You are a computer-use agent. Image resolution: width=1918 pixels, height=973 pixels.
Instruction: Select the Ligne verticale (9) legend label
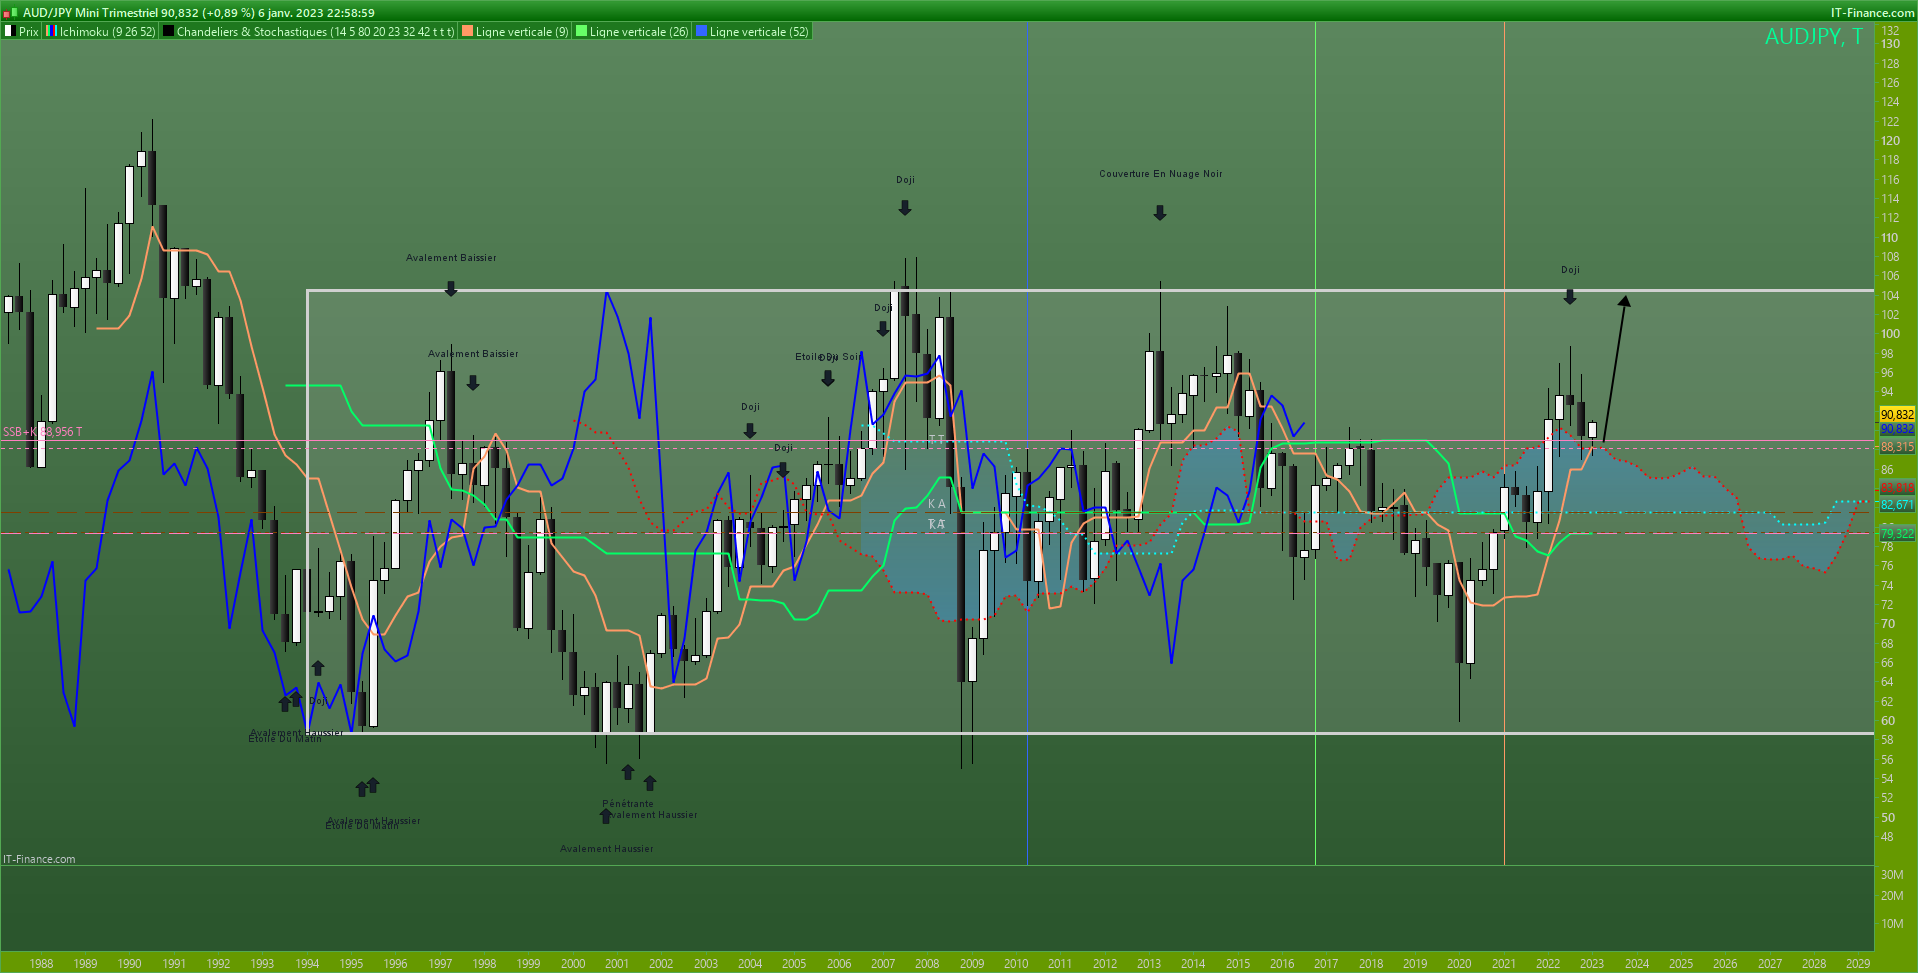point(522,32)
